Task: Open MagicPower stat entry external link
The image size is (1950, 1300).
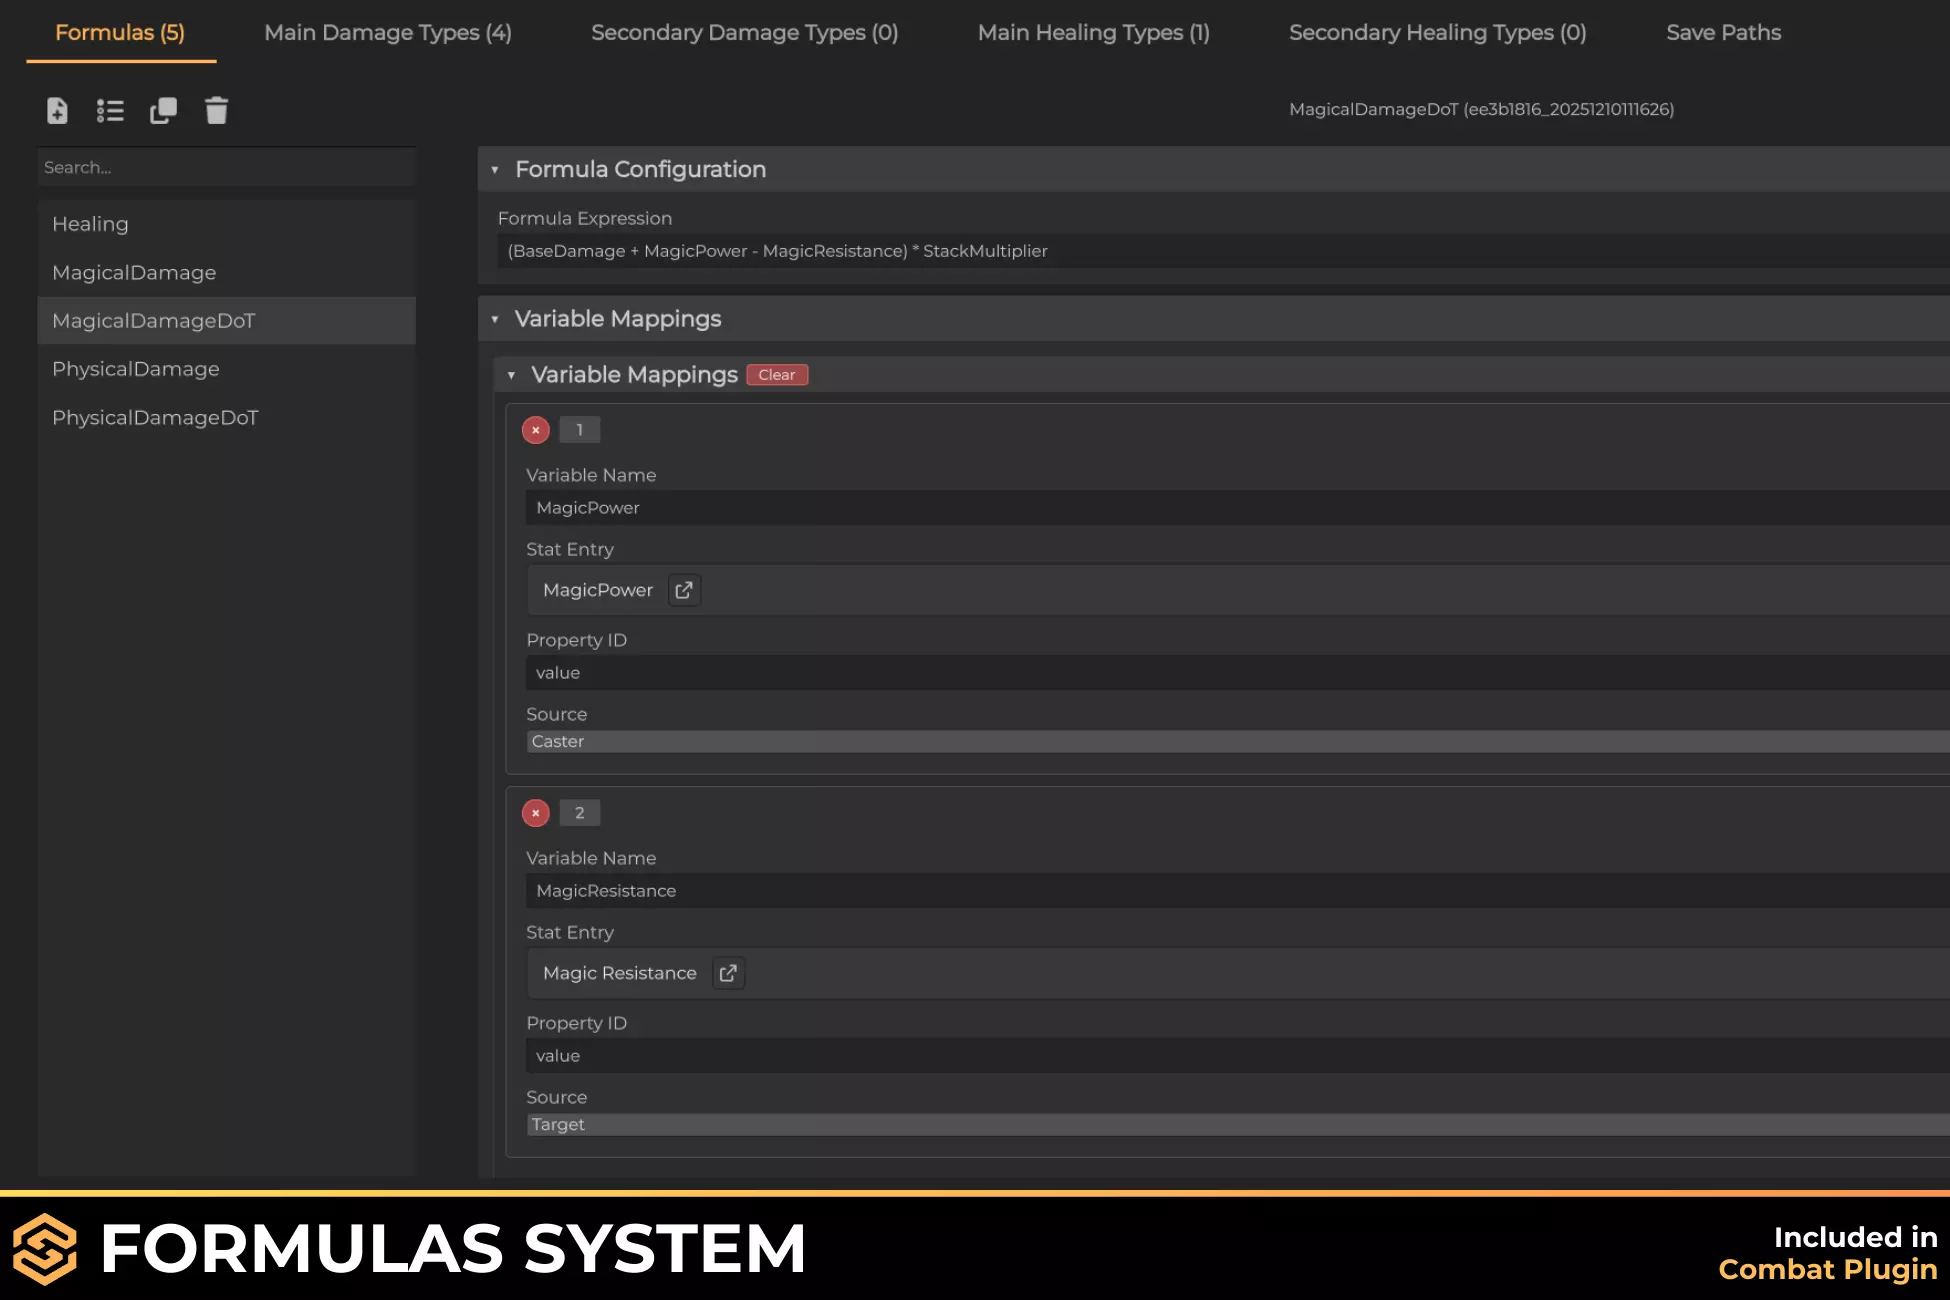Action: tap(684, 590)
